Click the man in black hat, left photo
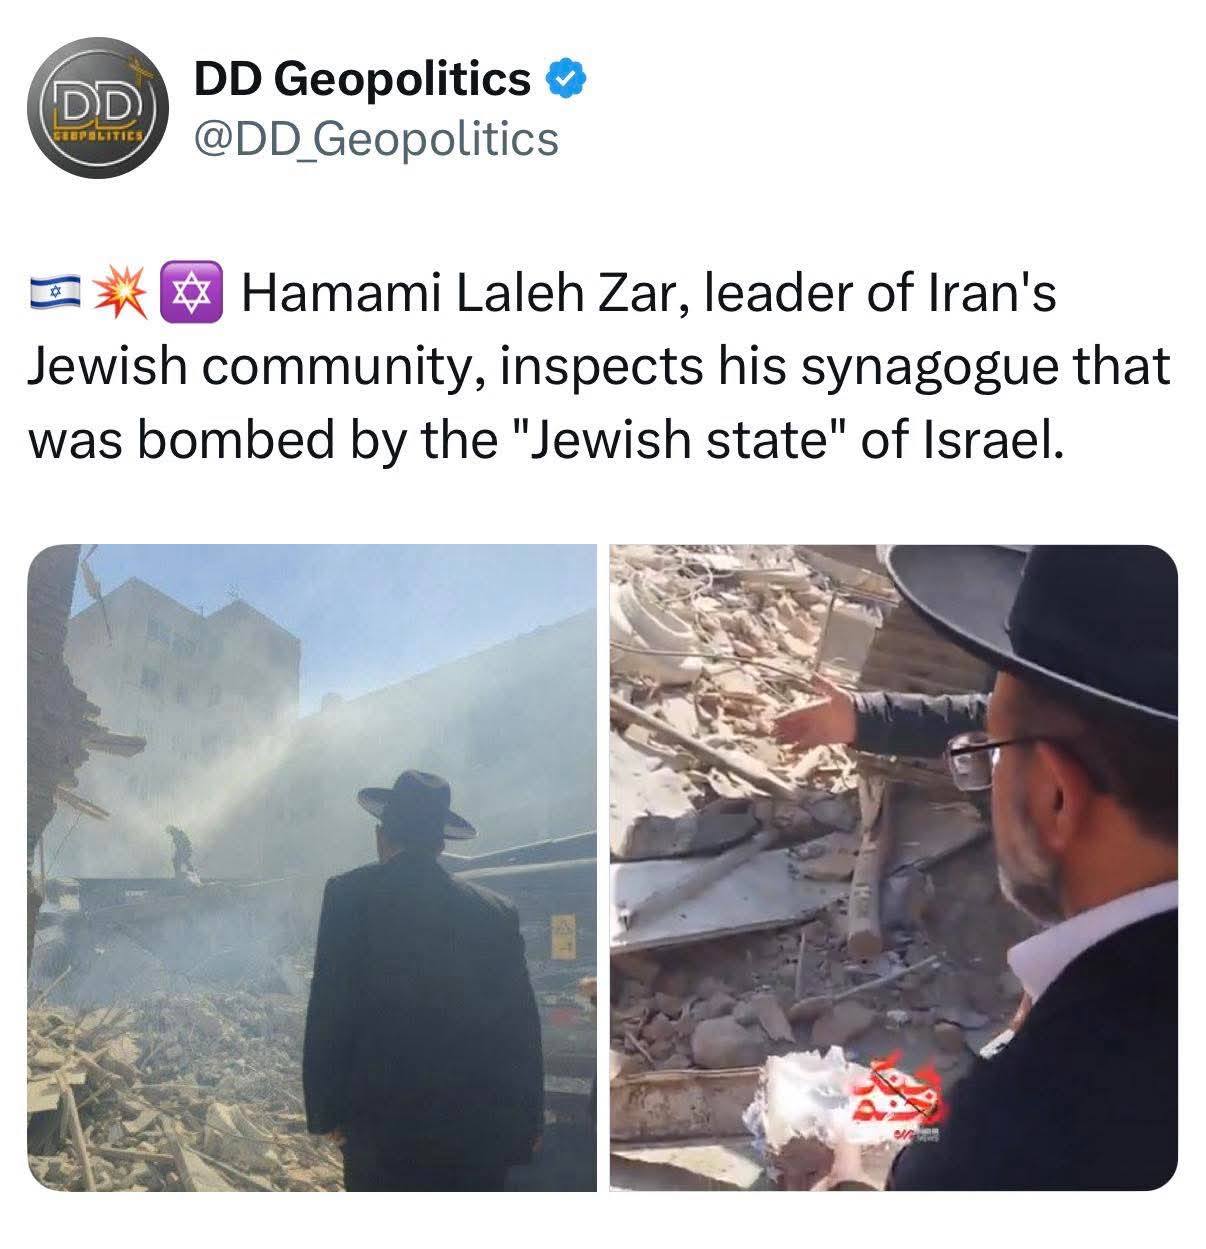Image resolution: width=1206 pixels, height=1249 pixels. 426,975
